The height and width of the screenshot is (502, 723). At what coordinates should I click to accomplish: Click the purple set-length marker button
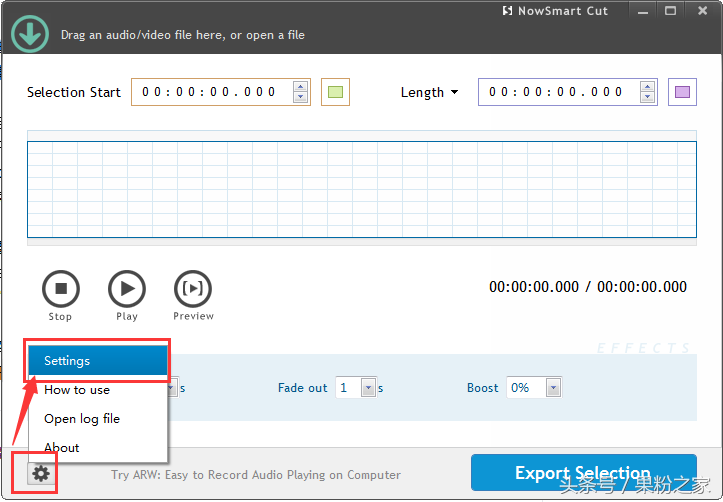682,92
